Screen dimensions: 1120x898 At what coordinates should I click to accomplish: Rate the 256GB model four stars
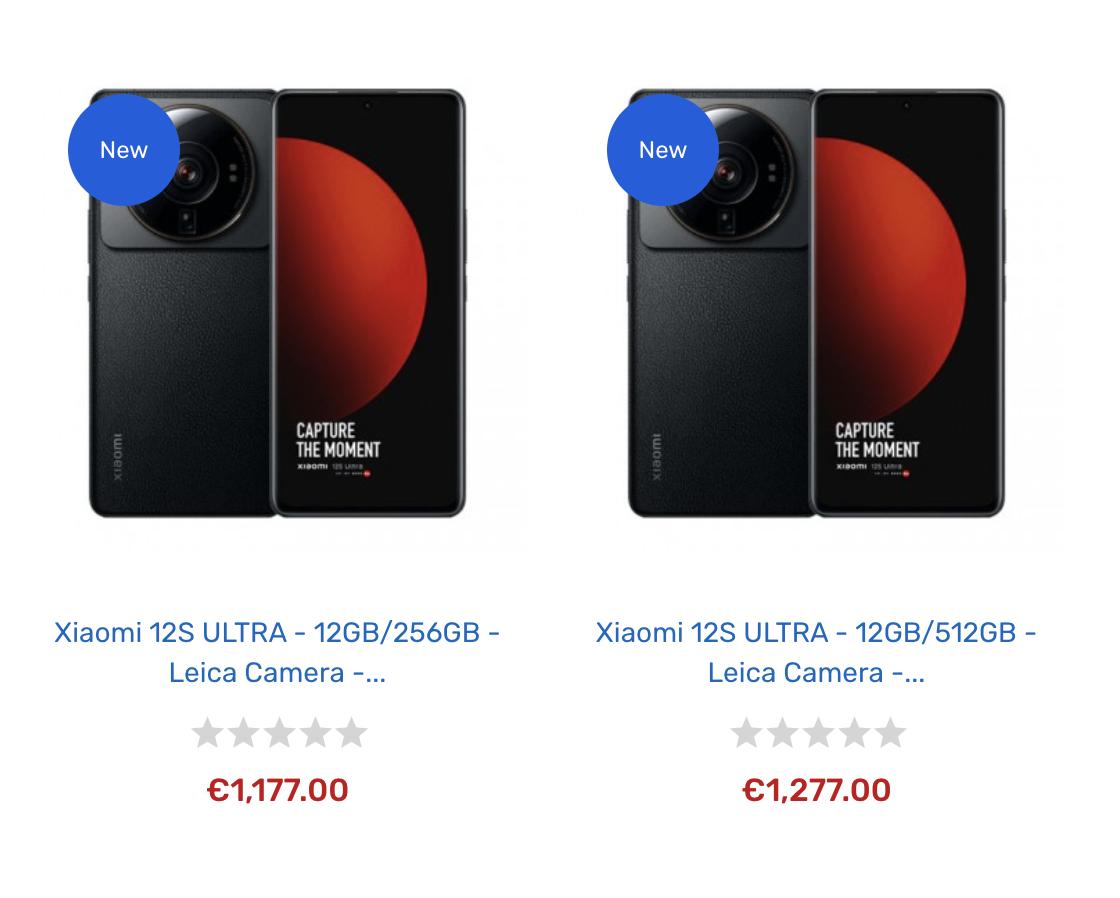(x=316, y=733)
